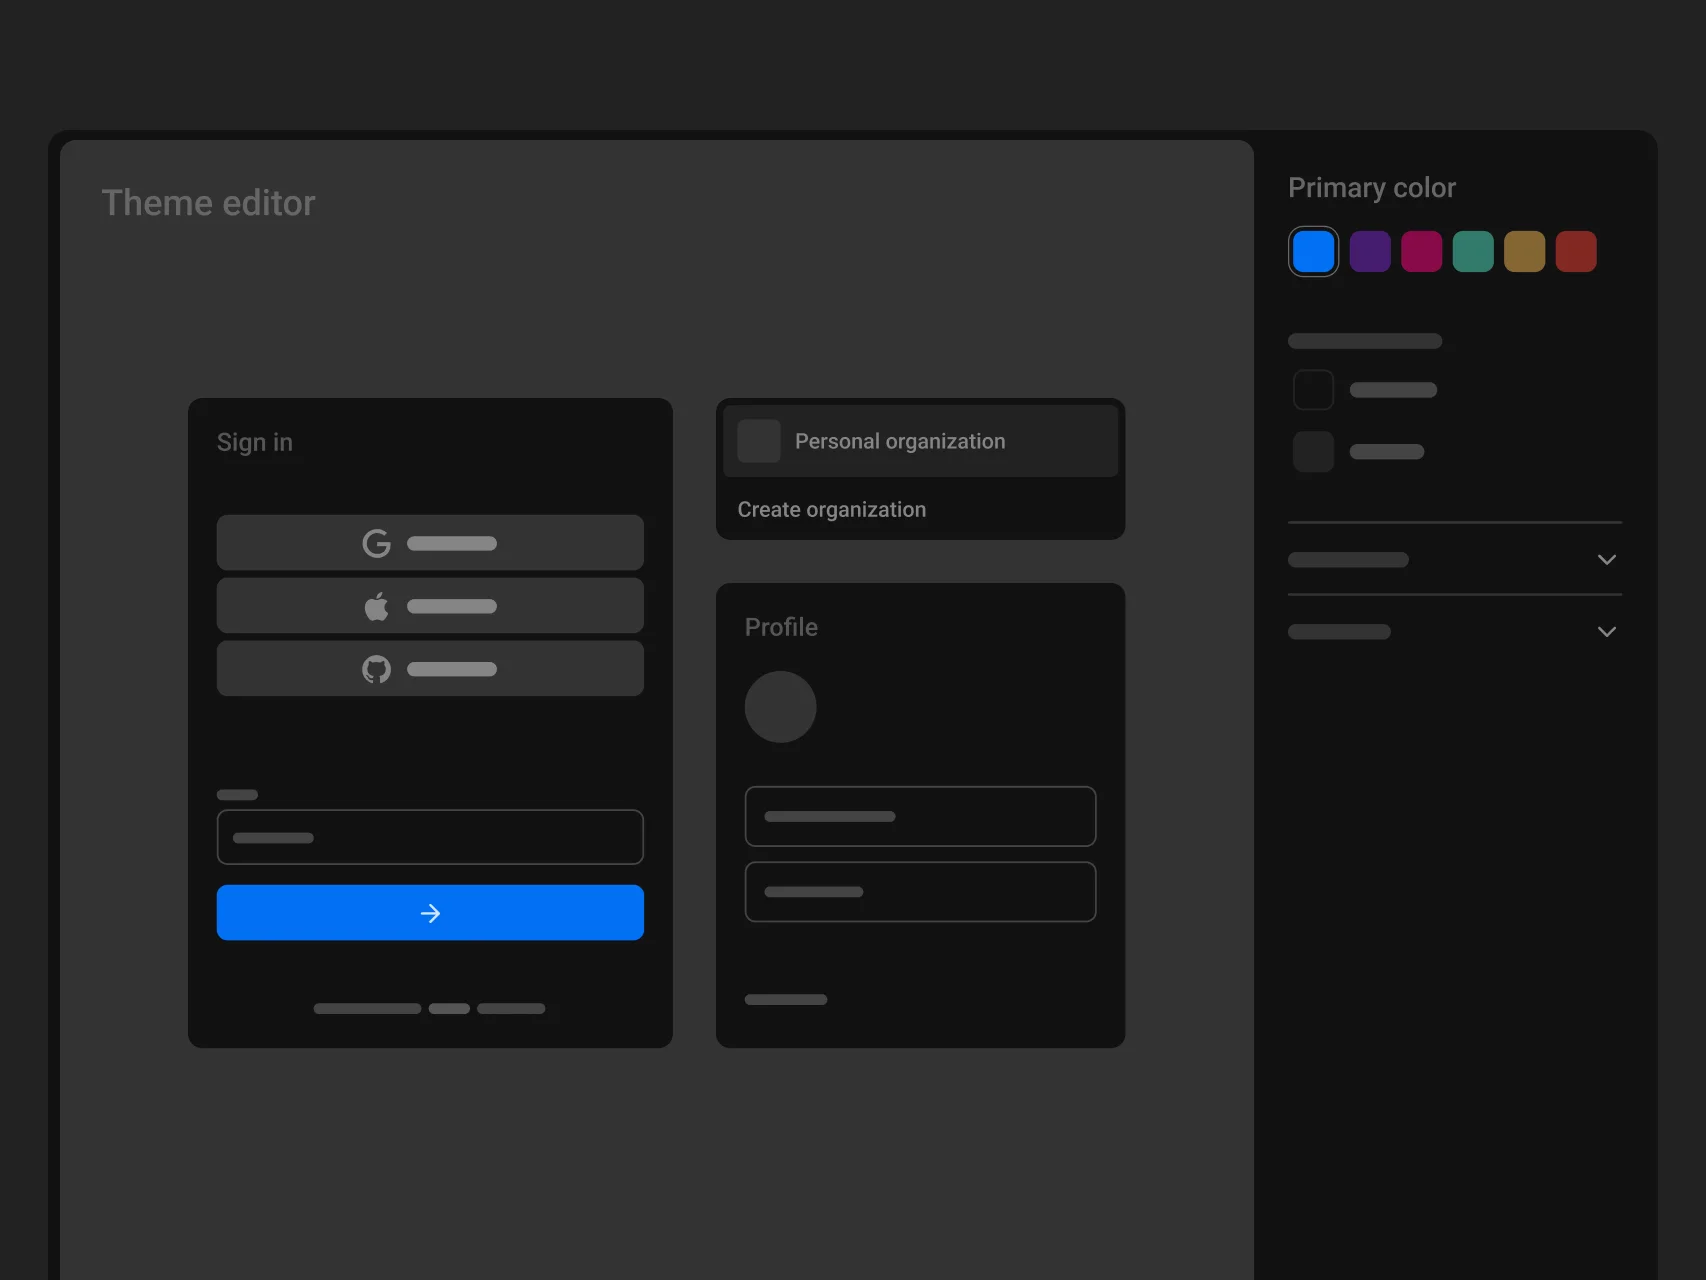Click the GitHub logo sign-in icon
1706x1280 pixels.
(376, 668)
